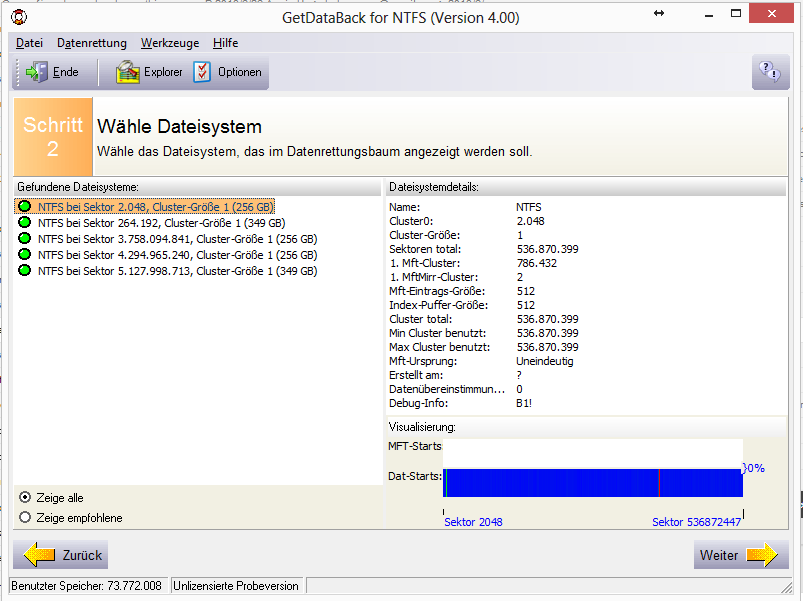Click Unlizensierte Probeversion status bar entry
Screen dimensions: 803x601
click(x=236, y=586)
